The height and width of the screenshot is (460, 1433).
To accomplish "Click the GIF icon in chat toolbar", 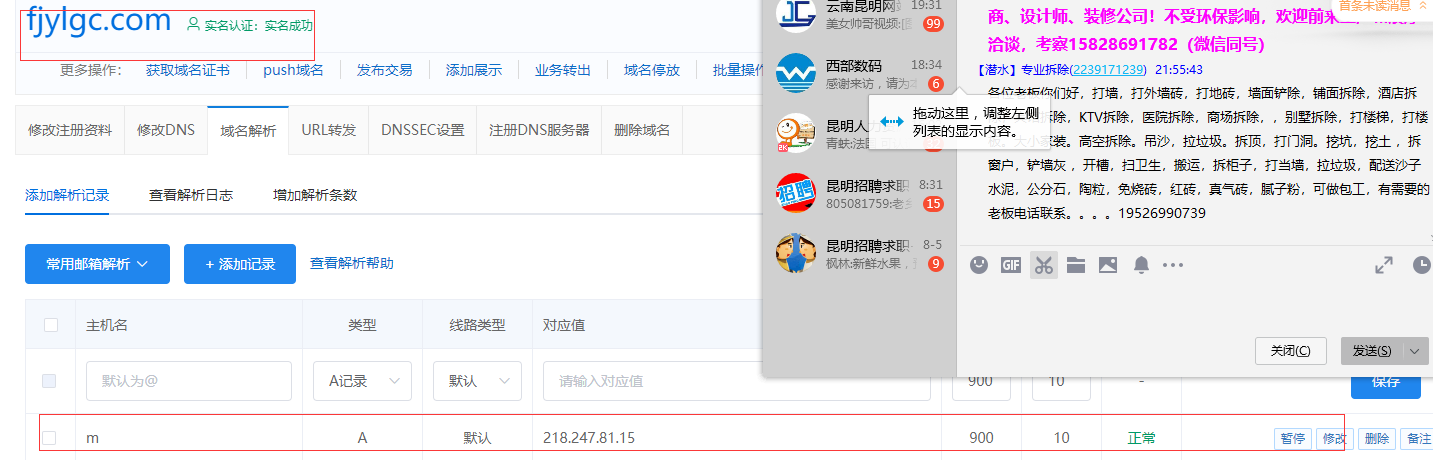I will [1011, 265].
